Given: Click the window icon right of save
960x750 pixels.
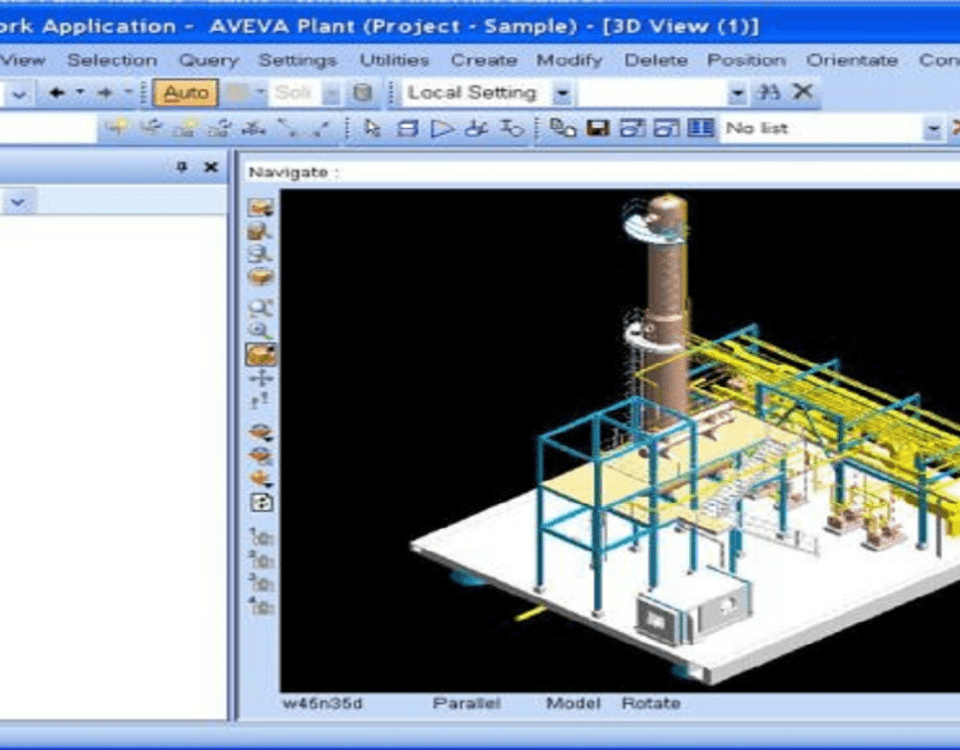Looking at the screenshot, I should [x=632, y=128].
